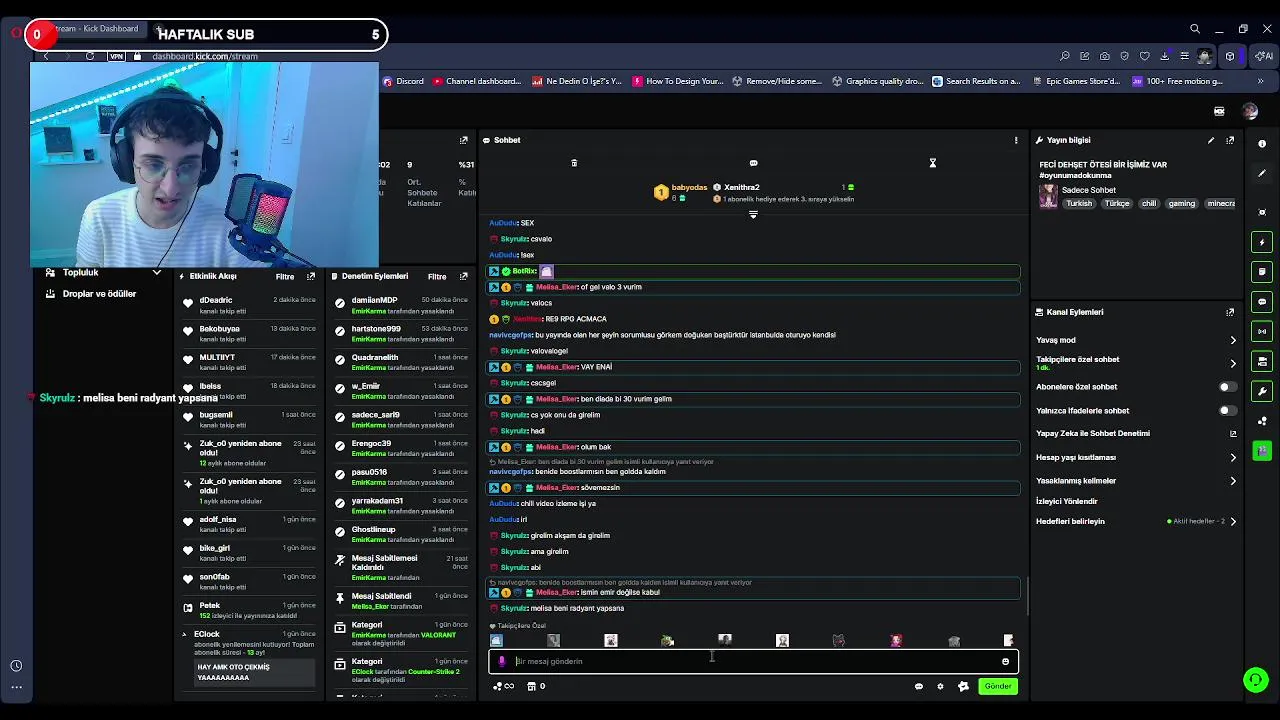Open the chat bubble sidebar icon
1280x720 pixels.
pos(1262,301)
